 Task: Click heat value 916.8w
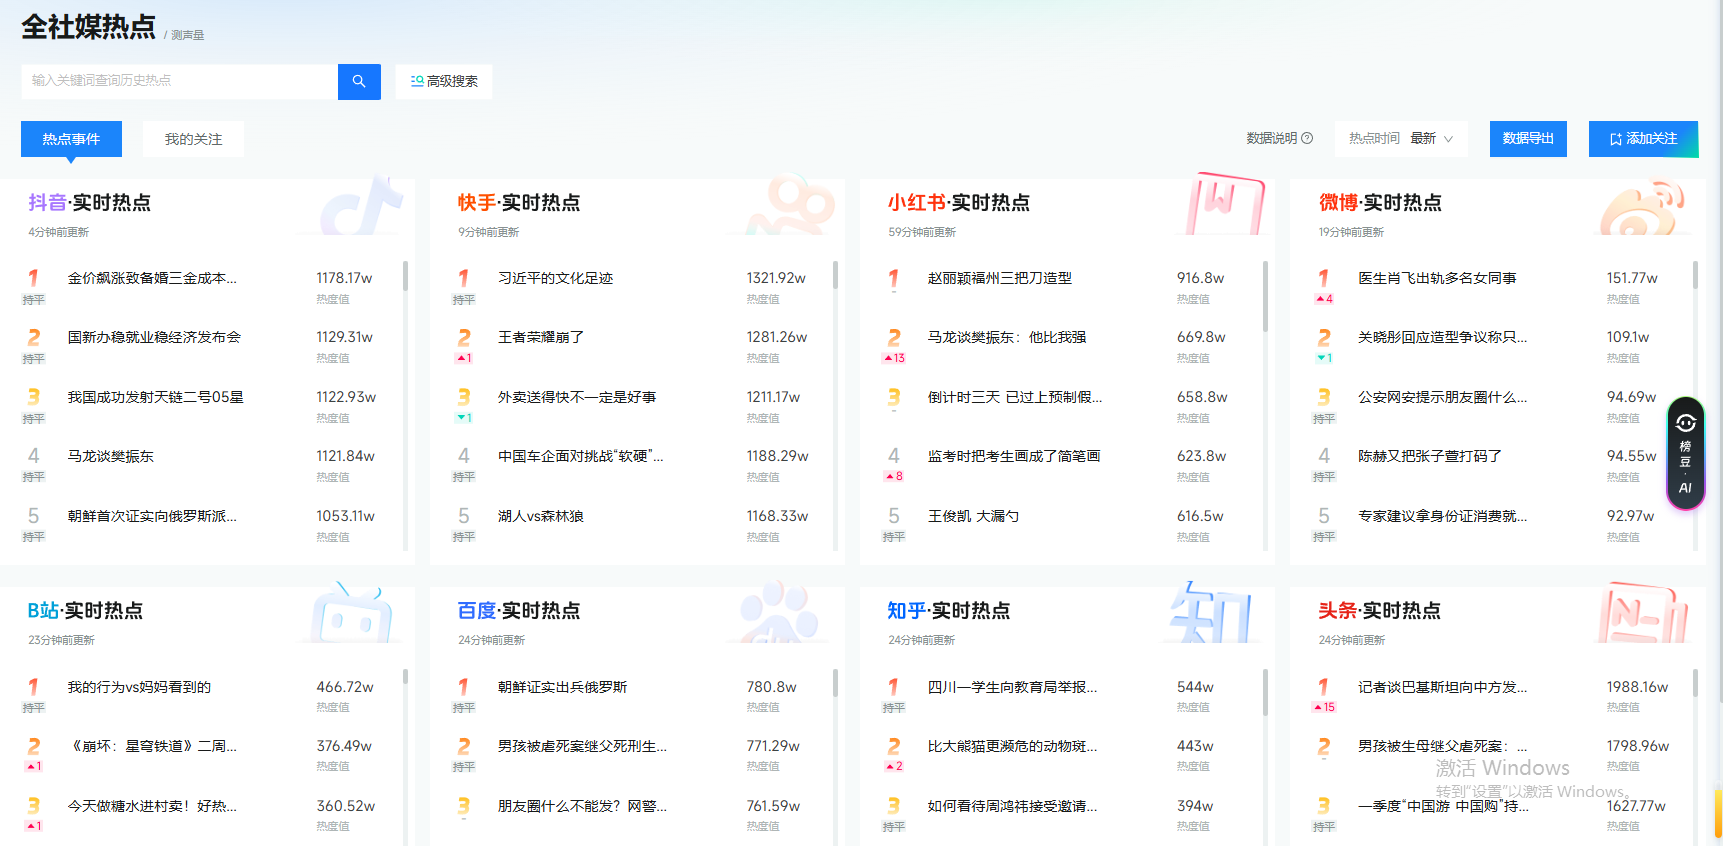coord(1200,278)
